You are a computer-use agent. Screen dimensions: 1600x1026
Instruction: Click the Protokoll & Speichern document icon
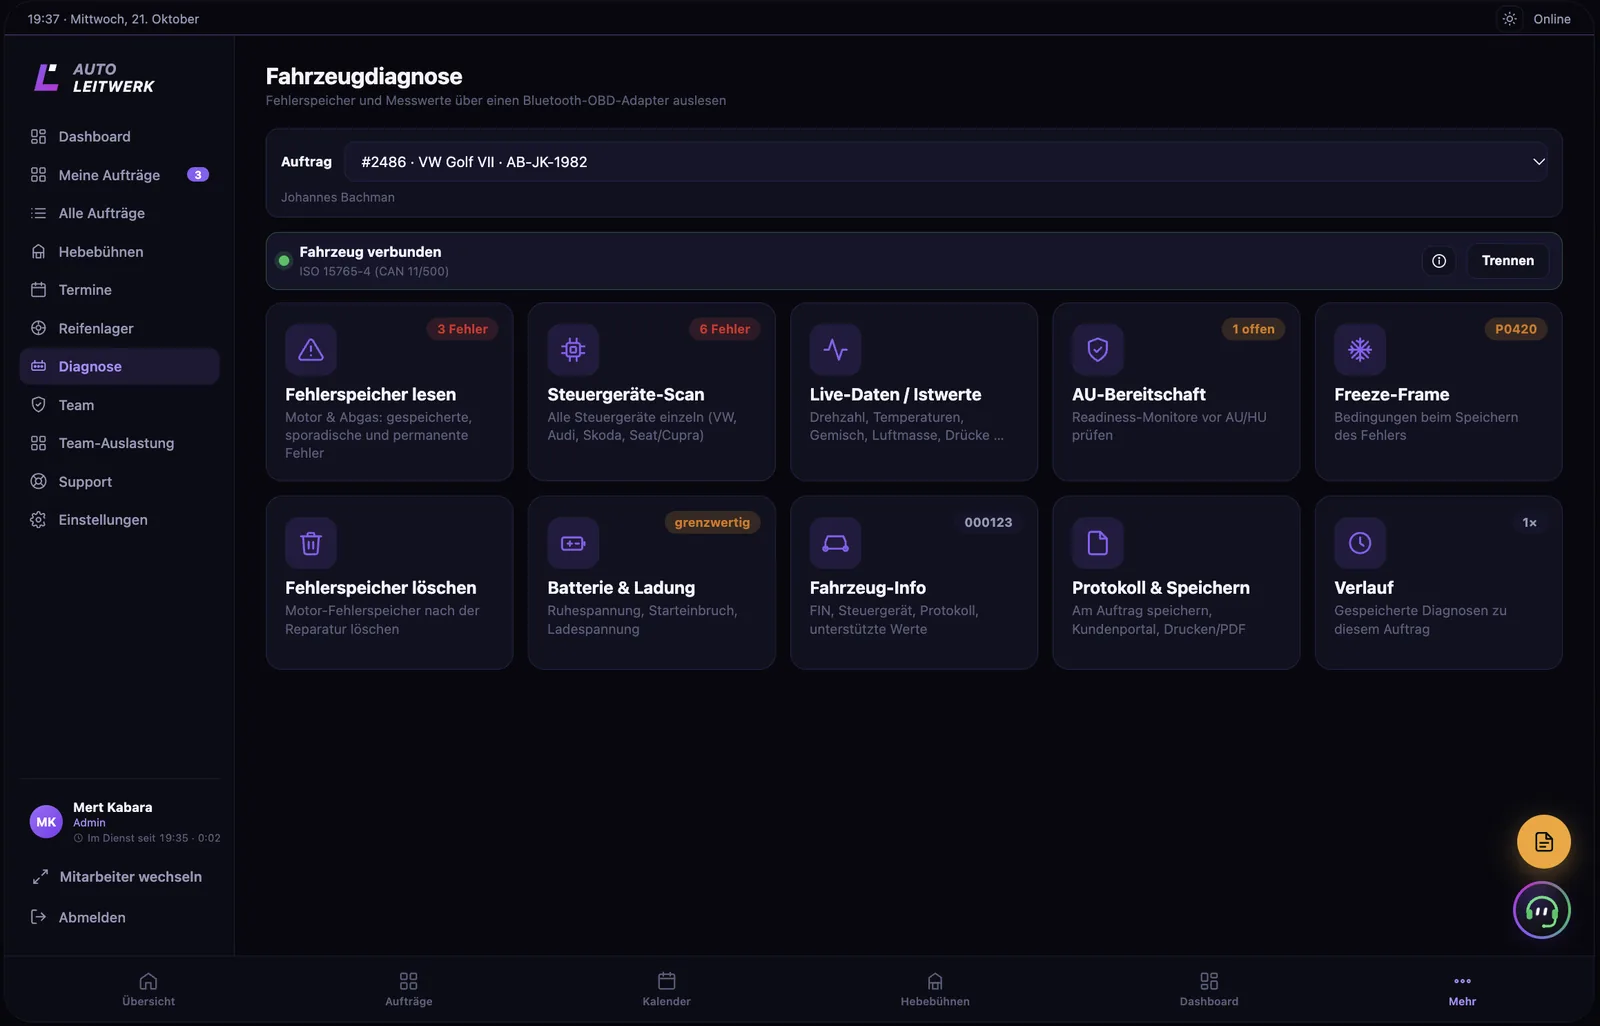pyautogui.click(x=1097, y=543)
